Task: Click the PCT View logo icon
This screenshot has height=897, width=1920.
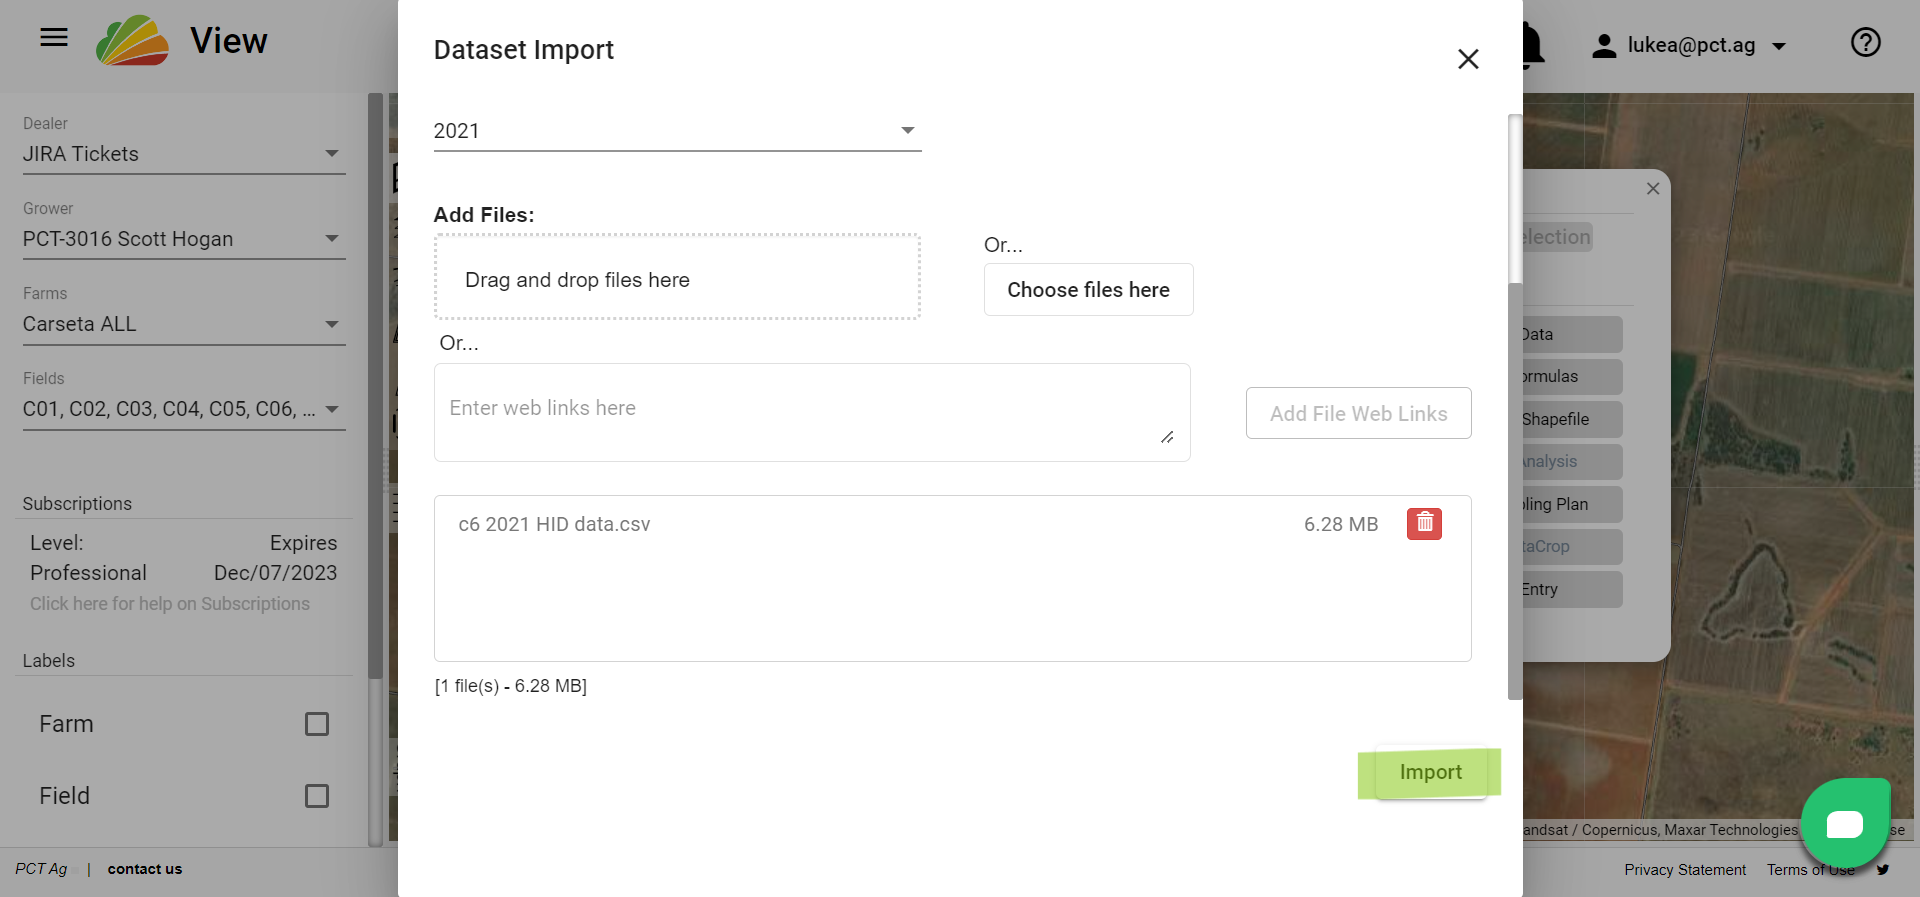Action: (x=133, y=41)
